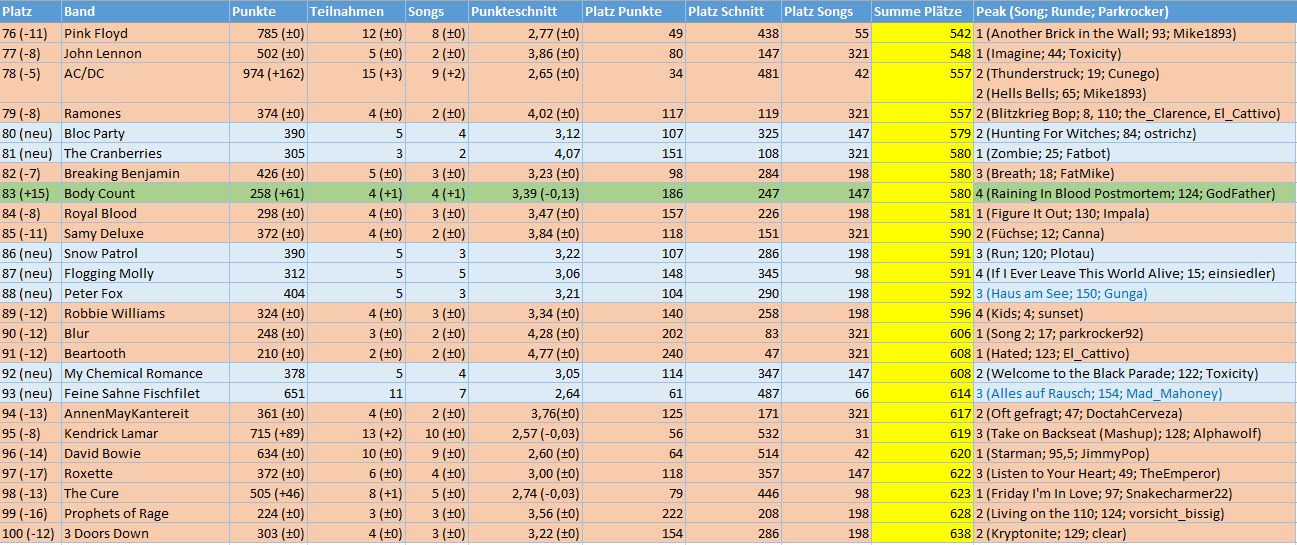Select the 'Blur' band cell
The image size is (1297, 545).
tap(144, 333)
